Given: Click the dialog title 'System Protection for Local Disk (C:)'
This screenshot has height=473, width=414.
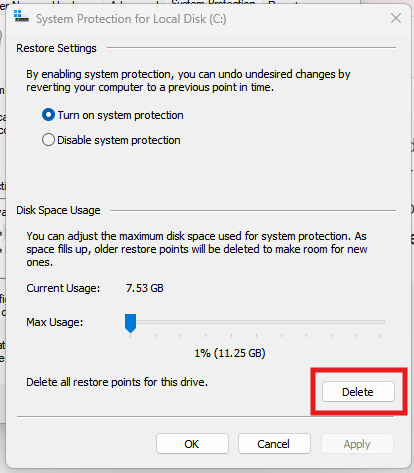Looking at the screenshot, I should 131,19.
